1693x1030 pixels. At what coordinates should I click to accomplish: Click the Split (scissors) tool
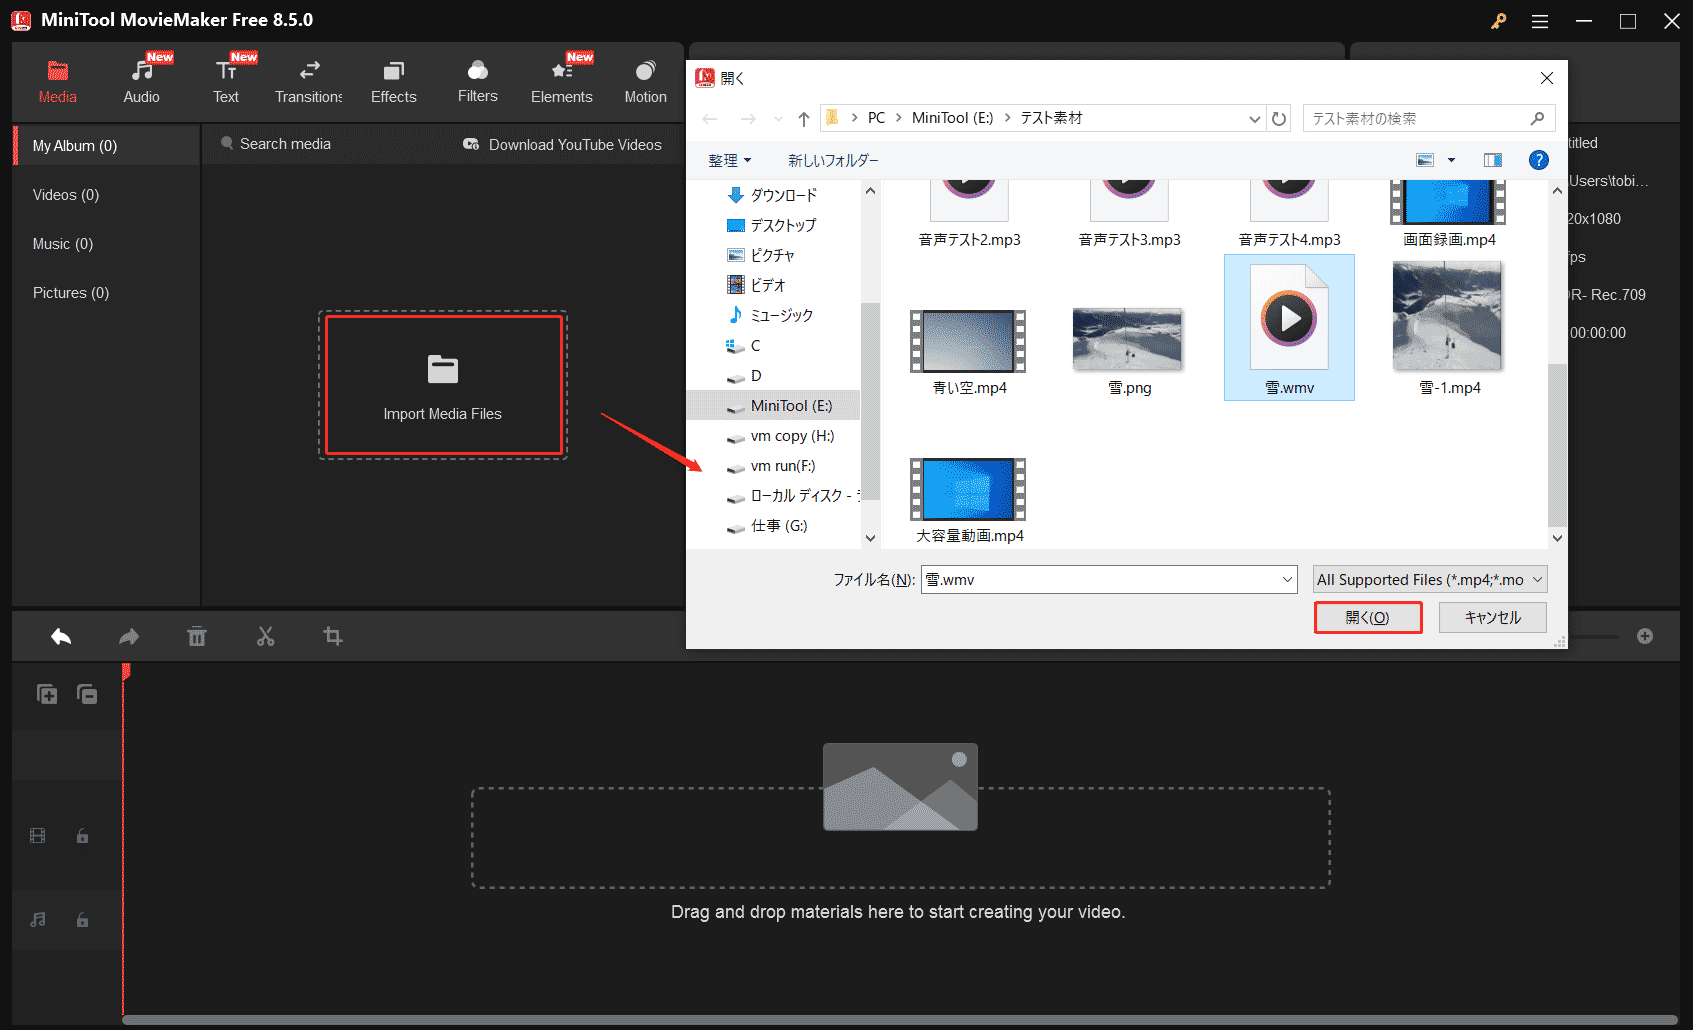pos(265,636)
